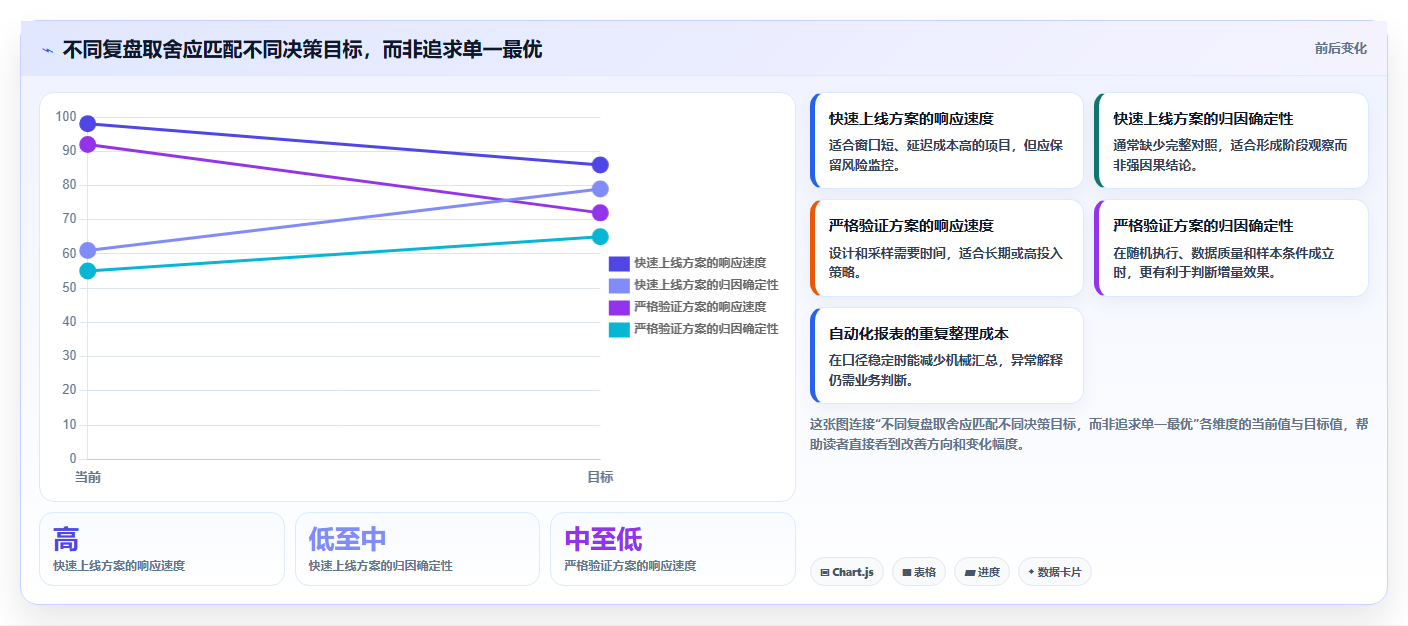Toggle 严格验证方案的响应速度 legend color box
1408x626 pixels.
click(x=619, y=307)
